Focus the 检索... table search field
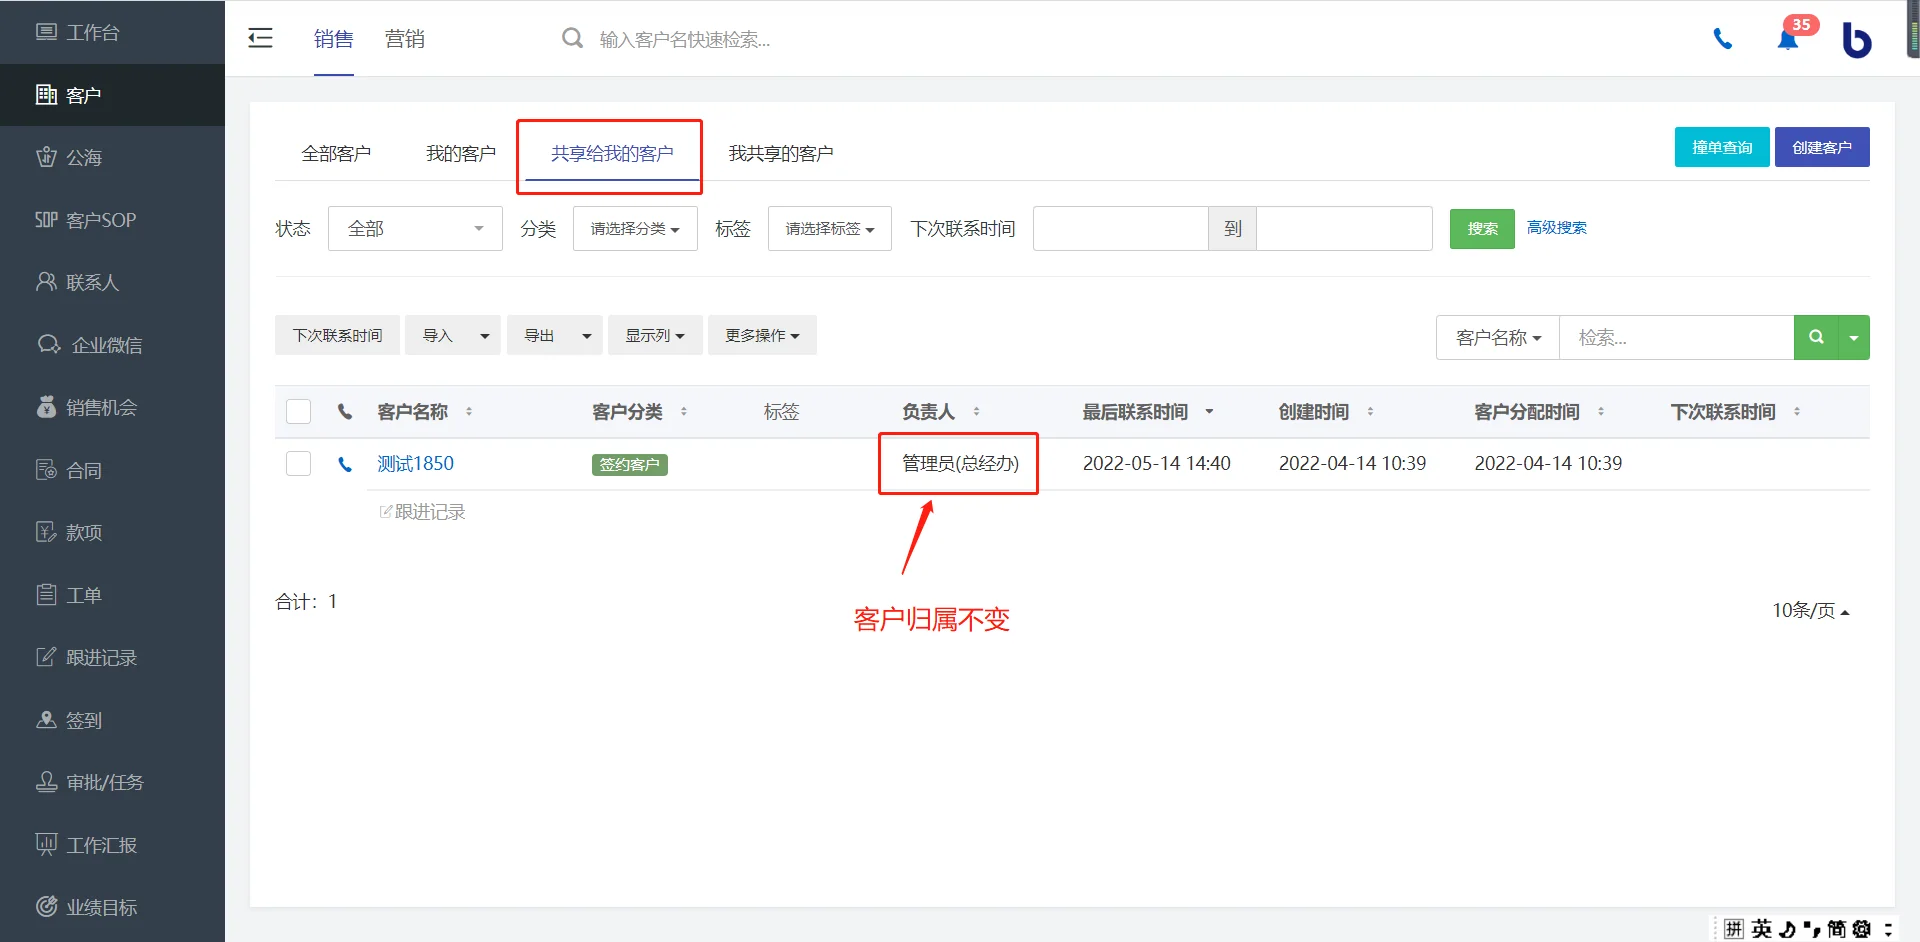The width and height of the screenshot is (1920, 942). (x=1677, y=337)
